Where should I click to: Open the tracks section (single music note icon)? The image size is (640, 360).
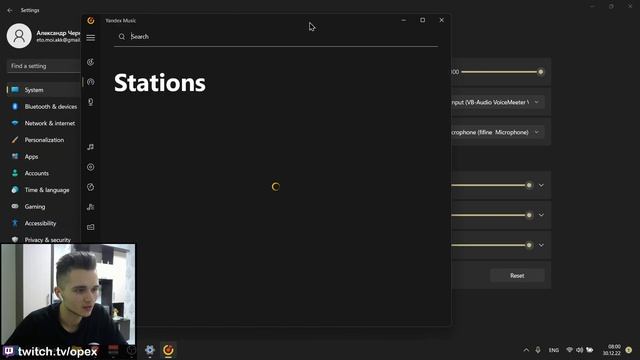(x=91, y=147)
